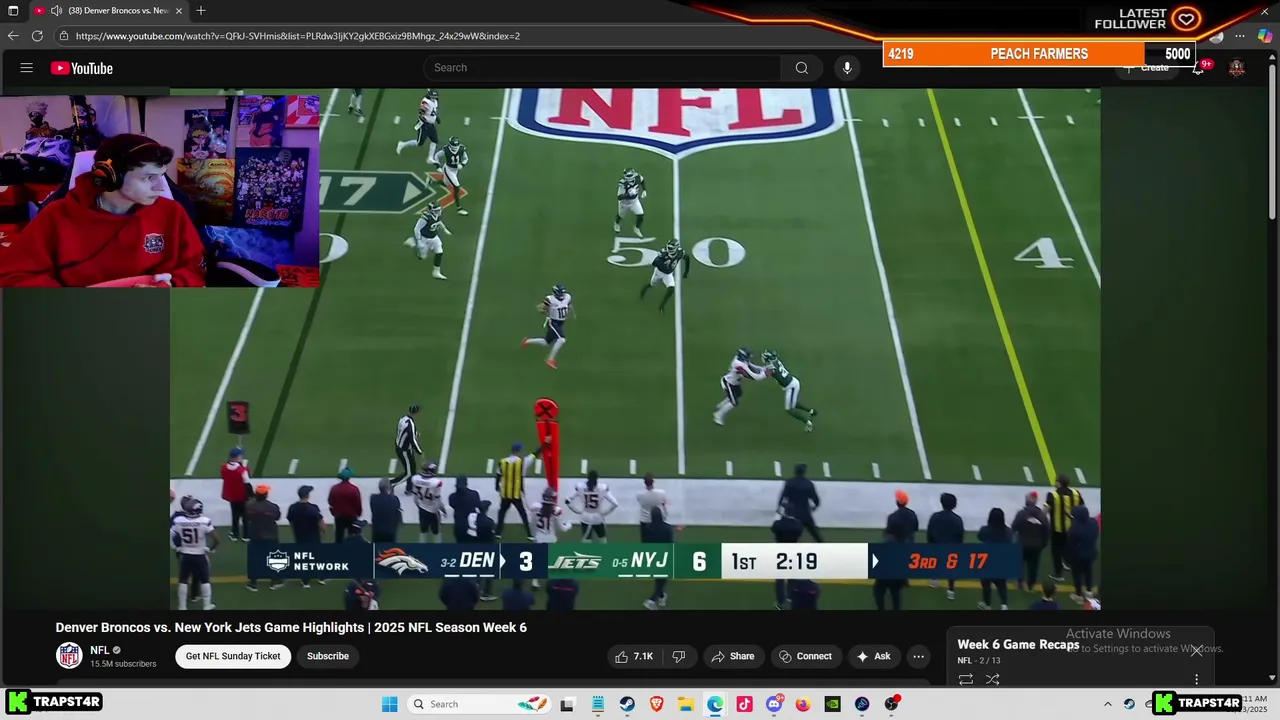This screenshot has height=720, width=1280.
Task: Toggle loop playlist in Week 6 Game Recaps
Action: click(966, 679)
